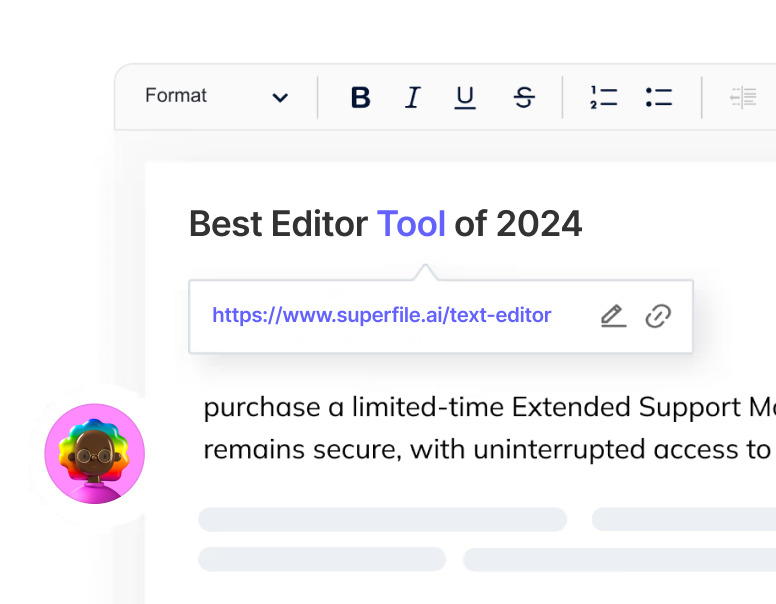Underline the selected text
This screenshot has width=776, height=604.
(465, 97)
